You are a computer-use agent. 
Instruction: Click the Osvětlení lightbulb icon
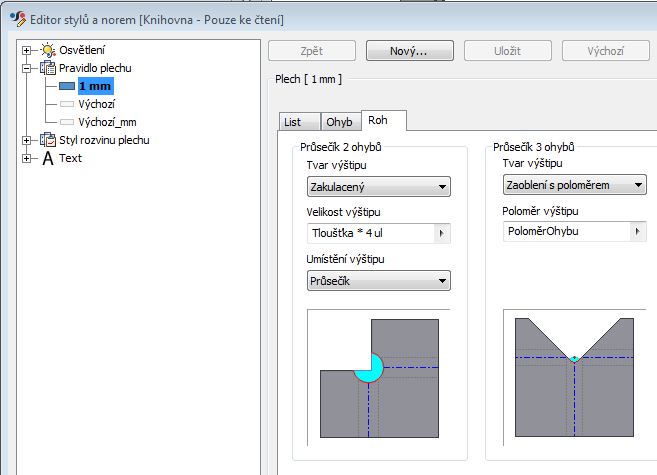pyautogui.click(x=47, y=50)
